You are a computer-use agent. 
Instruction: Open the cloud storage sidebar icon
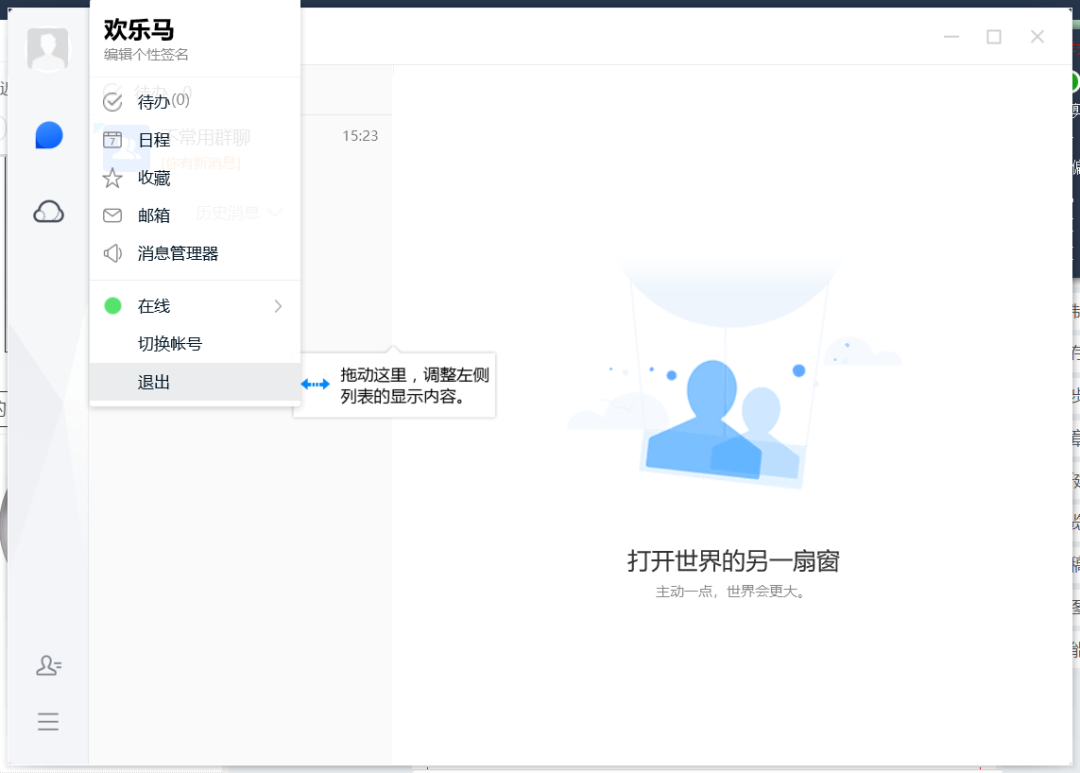click(49, 212)
